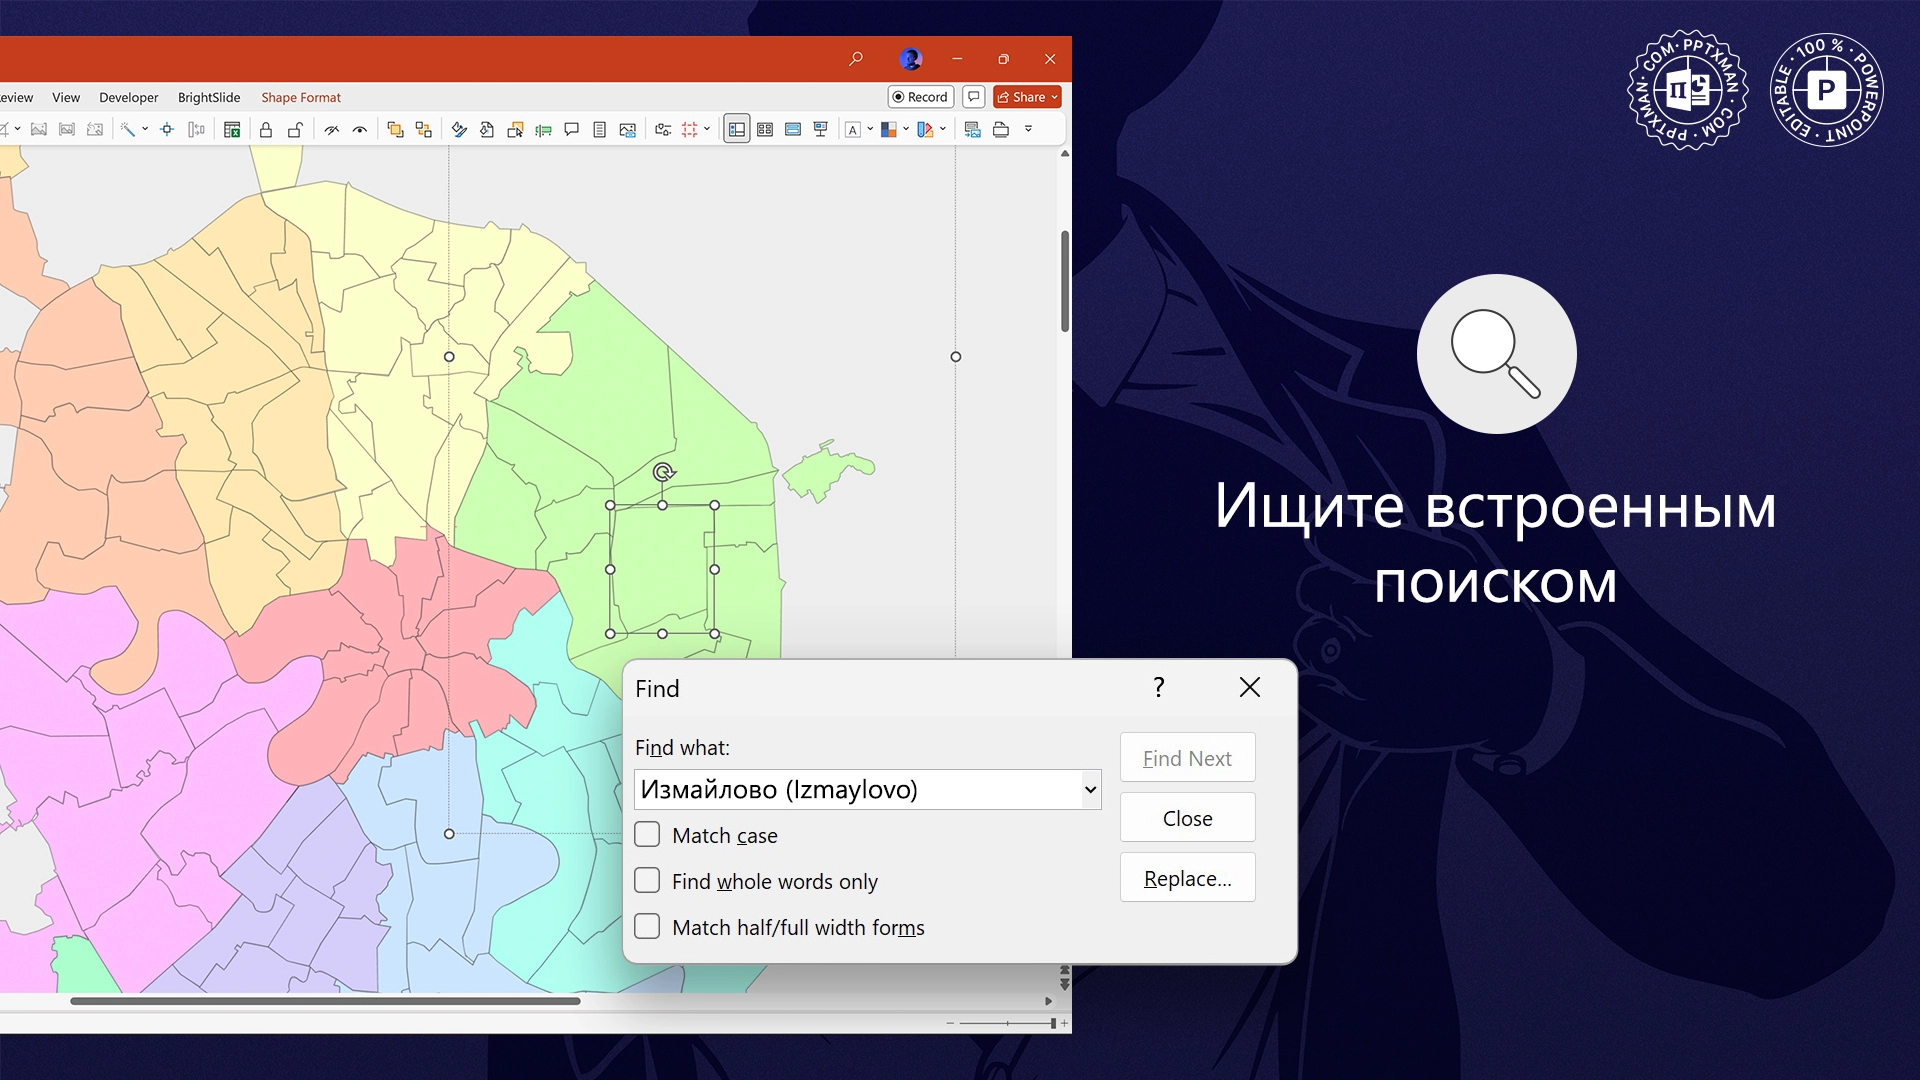
Task: Enable Match half/full width forms
Action: pos(648,926)
